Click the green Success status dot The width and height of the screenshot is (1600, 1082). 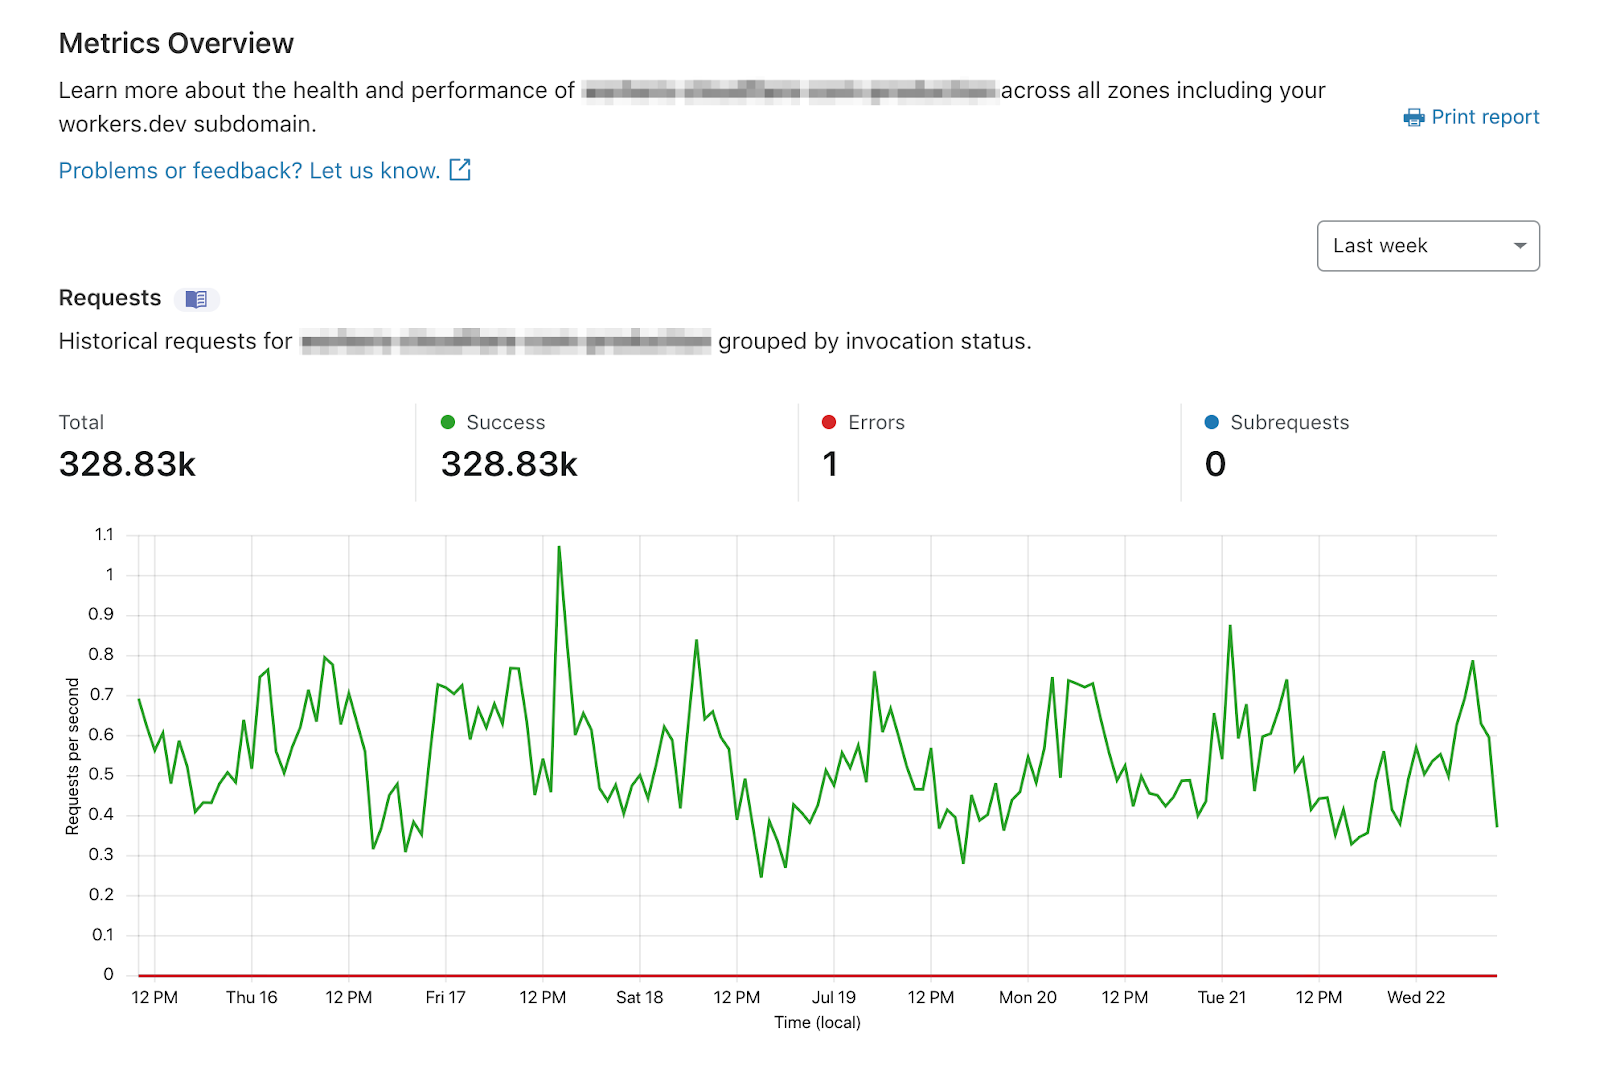(x=448, y=422)
